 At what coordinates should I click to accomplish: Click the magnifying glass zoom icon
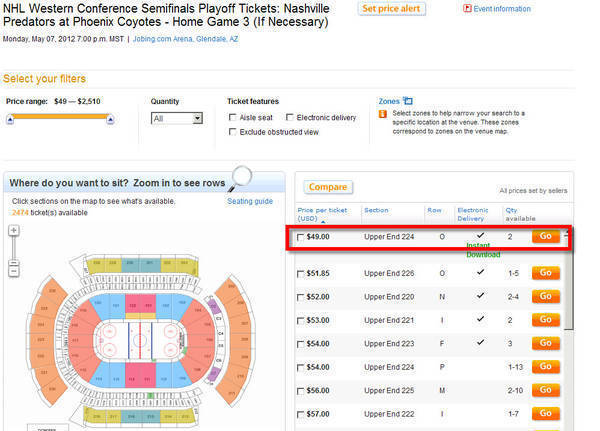(240, 178)
